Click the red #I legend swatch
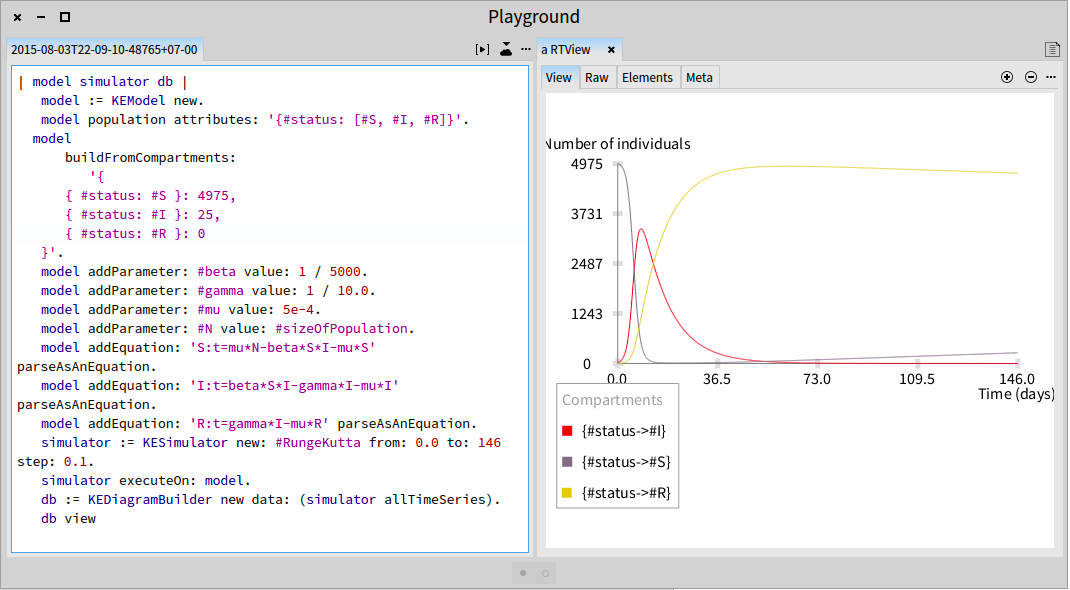 point(567,430)
